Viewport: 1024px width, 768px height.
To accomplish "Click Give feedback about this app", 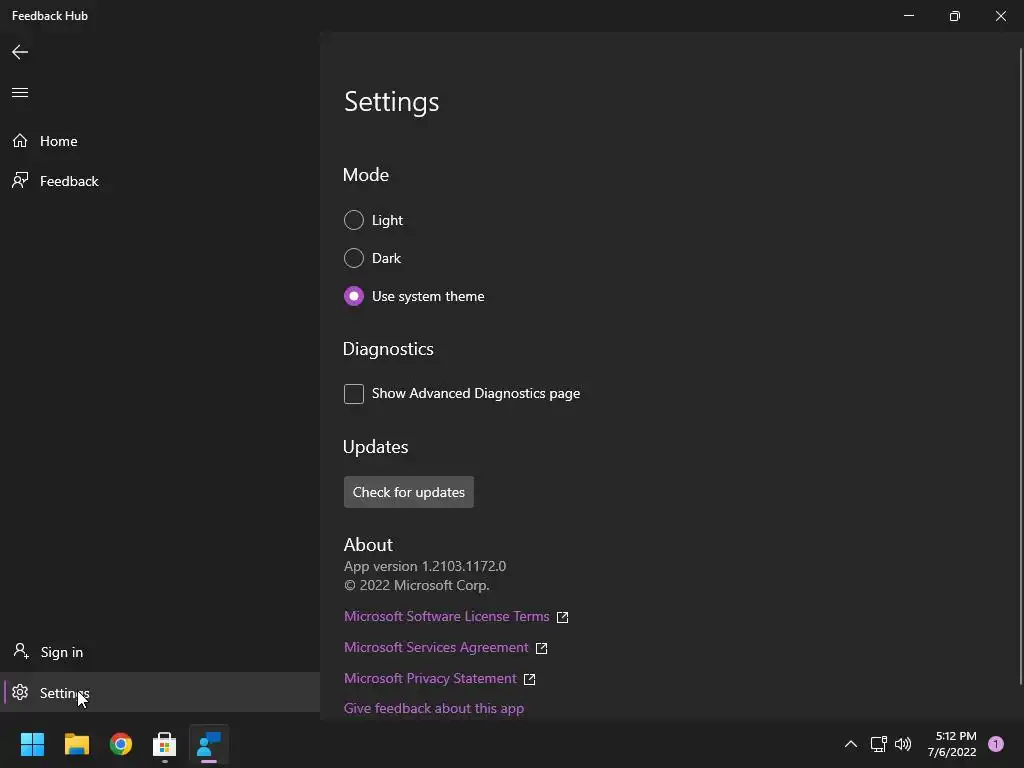I will pos(434,709).
